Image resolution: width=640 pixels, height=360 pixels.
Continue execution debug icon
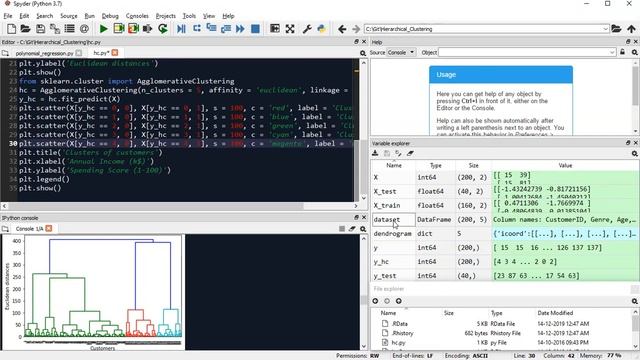[240, 29]
